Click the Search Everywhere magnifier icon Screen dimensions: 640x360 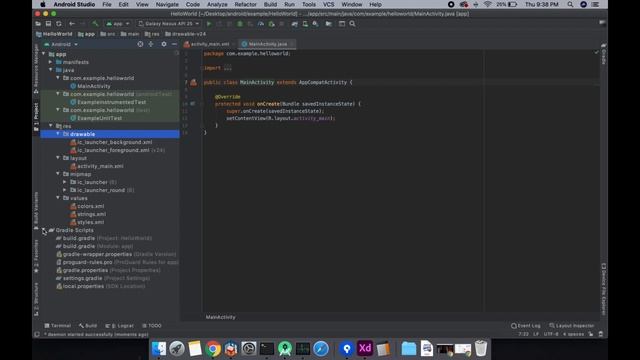[352, 24]
